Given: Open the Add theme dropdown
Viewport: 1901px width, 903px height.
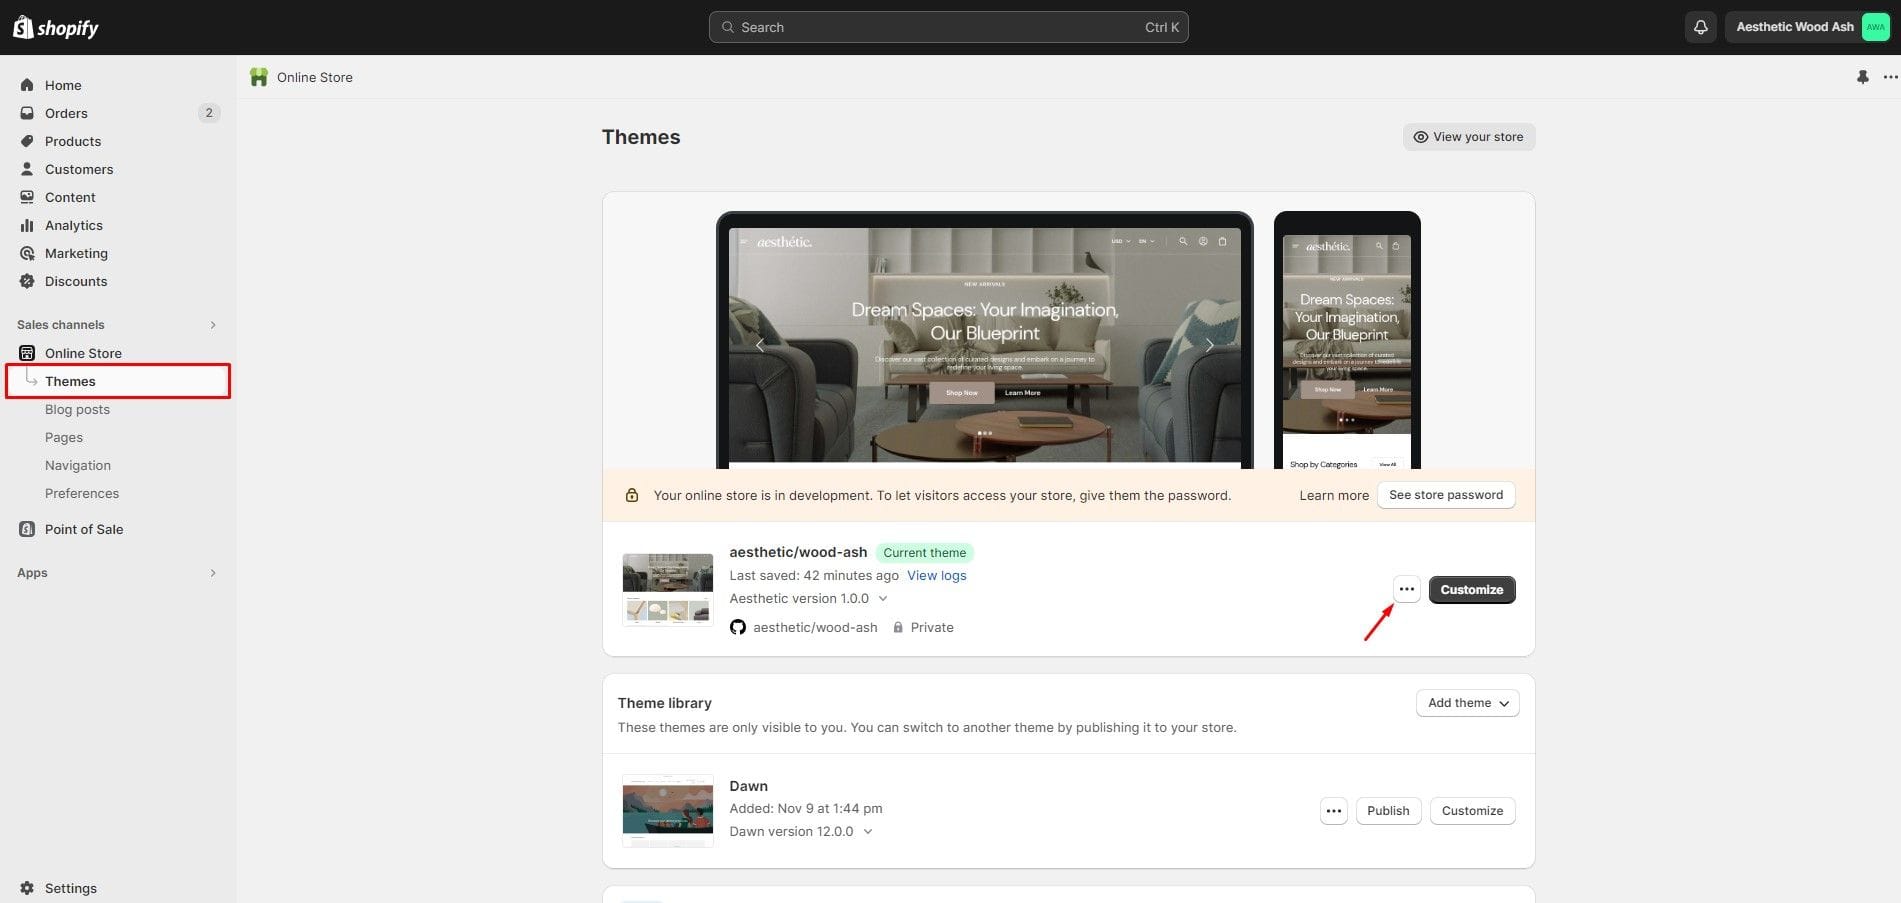Looking at the screenshot, I should pos(1467,703).
